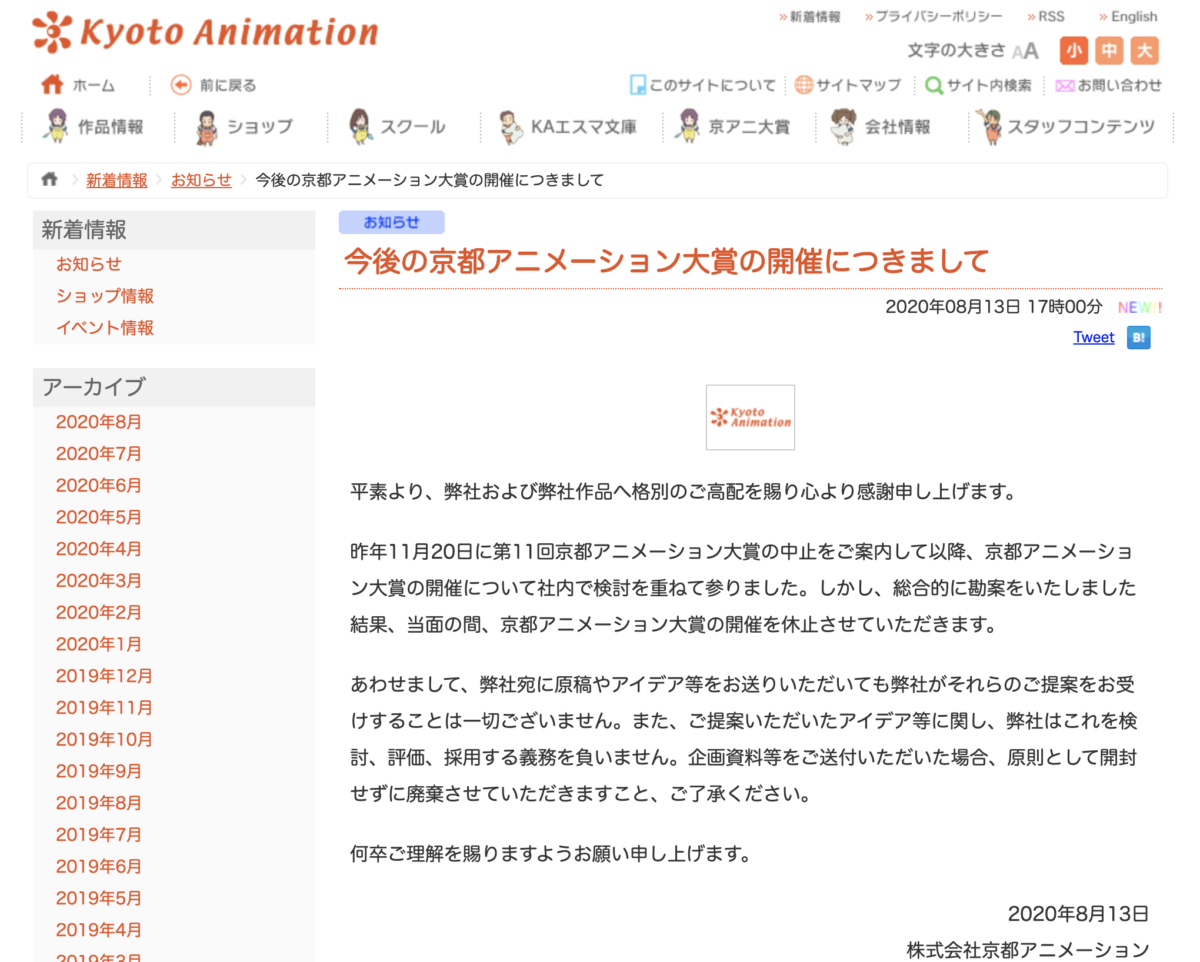This screenshot has height=962, width=1200.
Task: Go to ホーム via the house icon
Action: coord(52,85)
